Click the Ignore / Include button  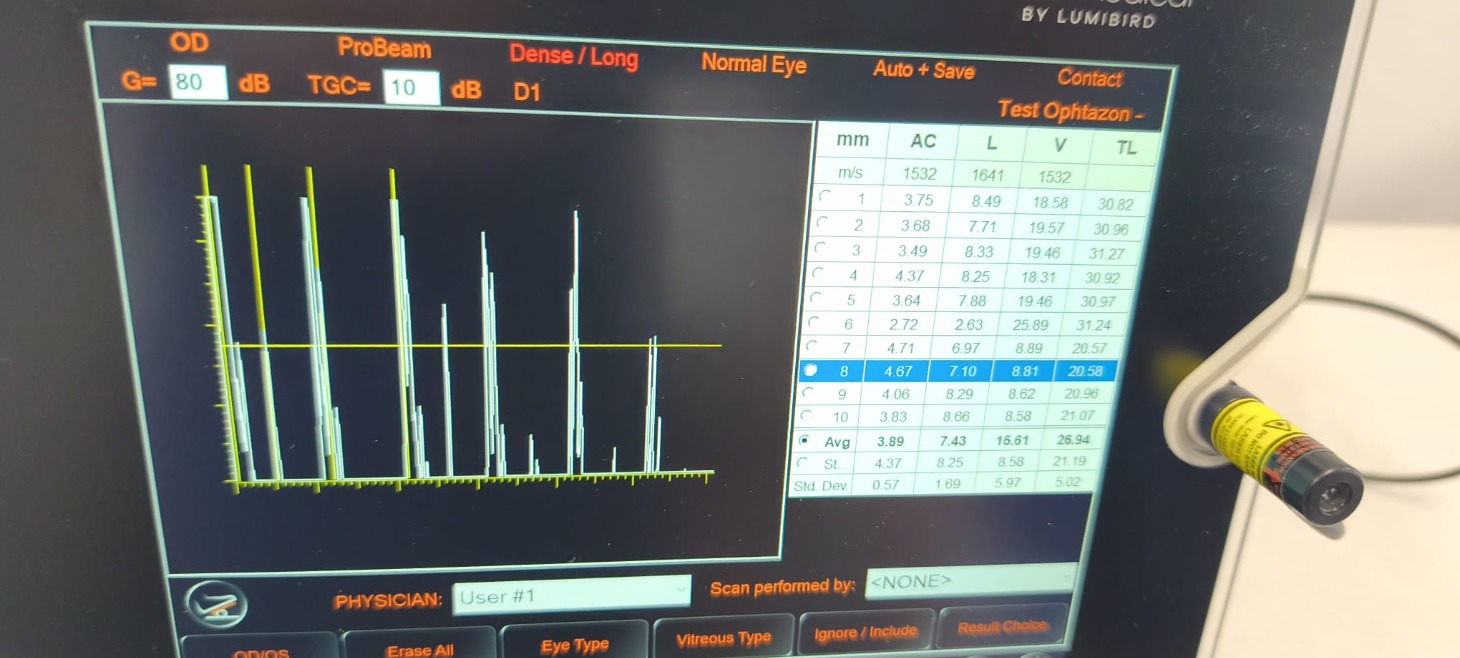(866, 631)
